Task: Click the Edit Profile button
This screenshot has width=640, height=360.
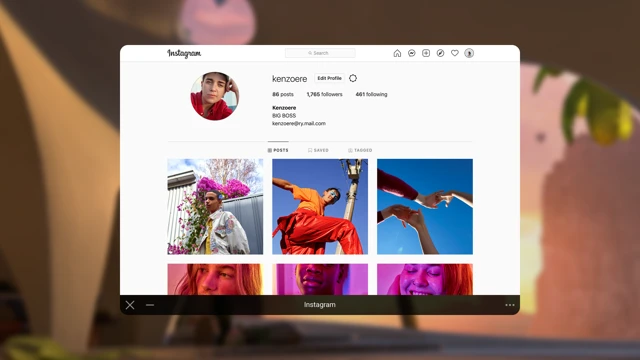Action: pos(329,78)
